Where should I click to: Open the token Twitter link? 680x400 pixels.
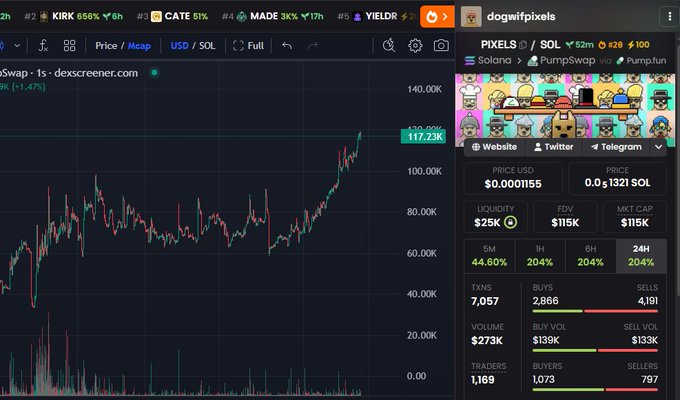[553, 147]
